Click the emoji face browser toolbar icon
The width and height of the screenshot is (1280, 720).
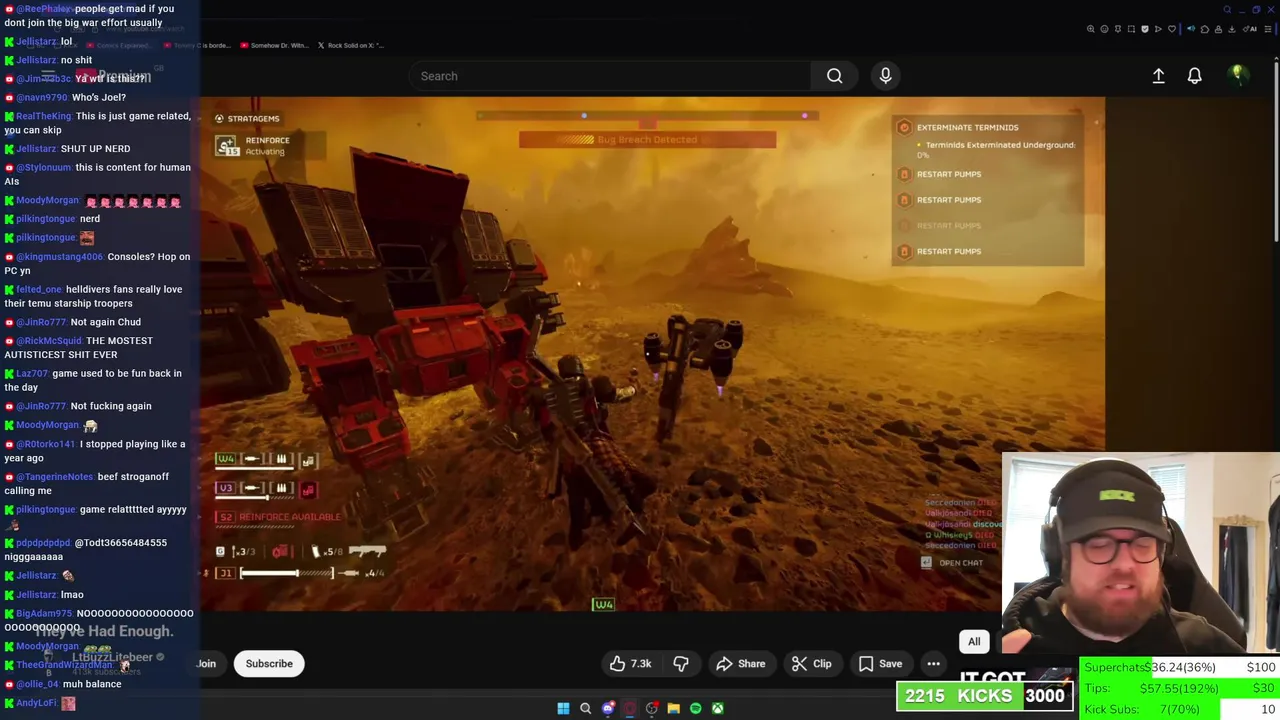coord(1104,29)
